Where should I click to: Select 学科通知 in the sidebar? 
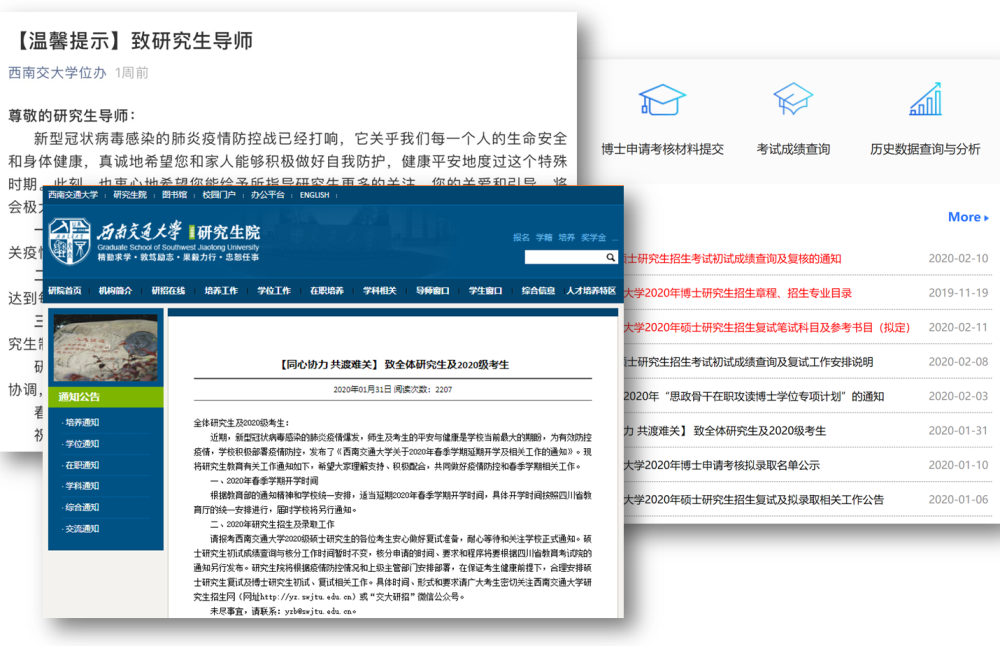[x=82, y=486]
